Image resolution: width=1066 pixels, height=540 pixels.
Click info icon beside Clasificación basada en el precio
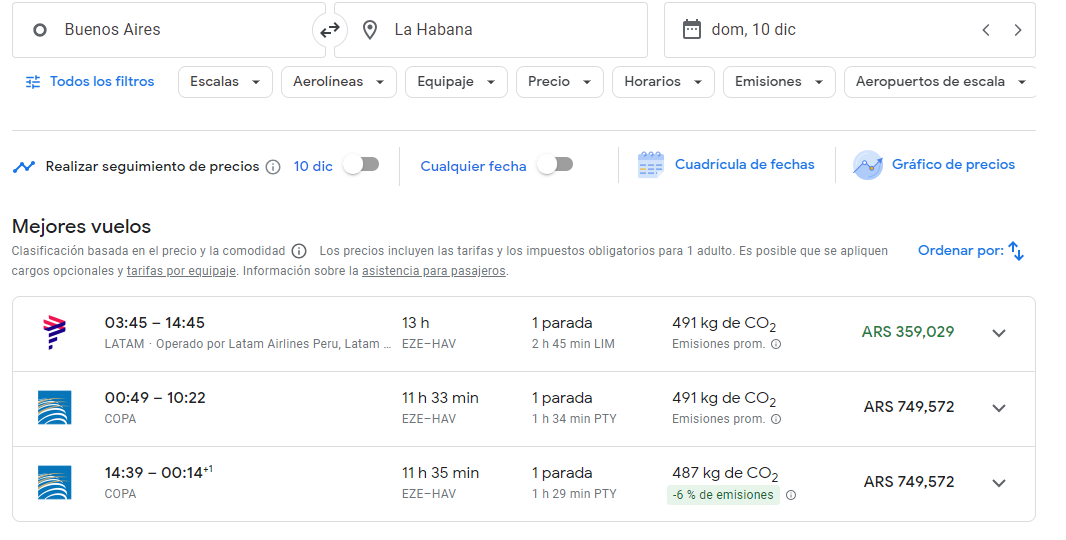click(x=298, y=251)
